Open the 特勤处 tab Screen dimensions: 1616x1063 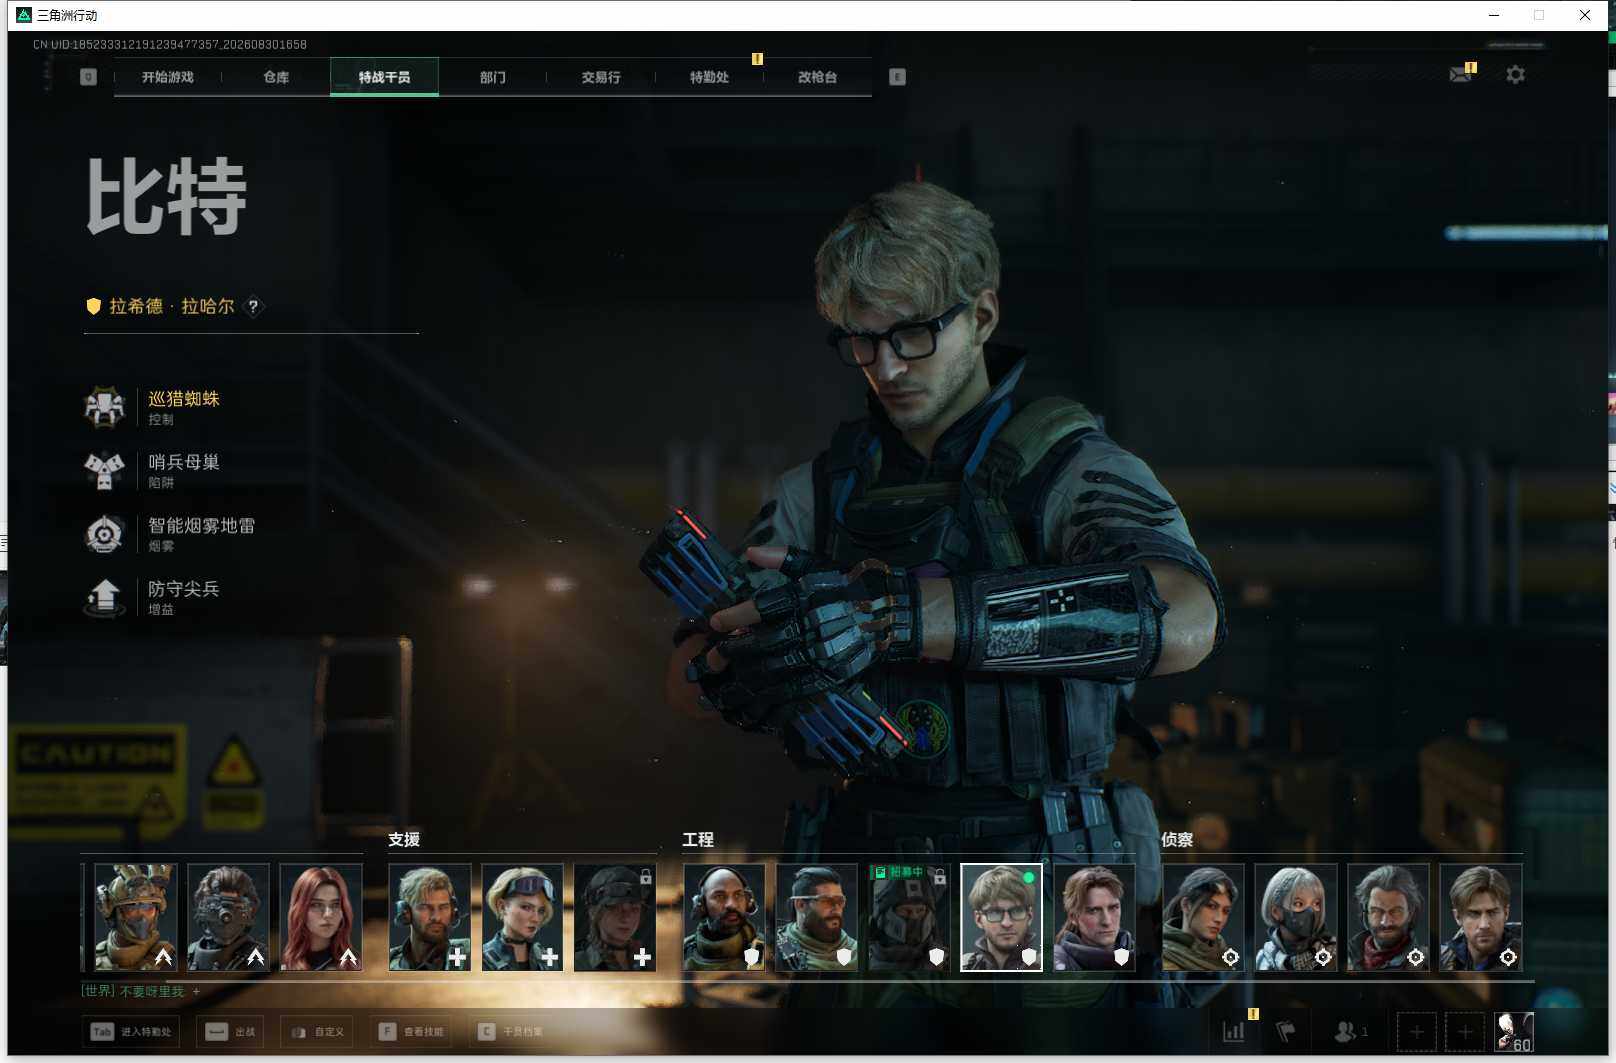click(x=709, y=77)
